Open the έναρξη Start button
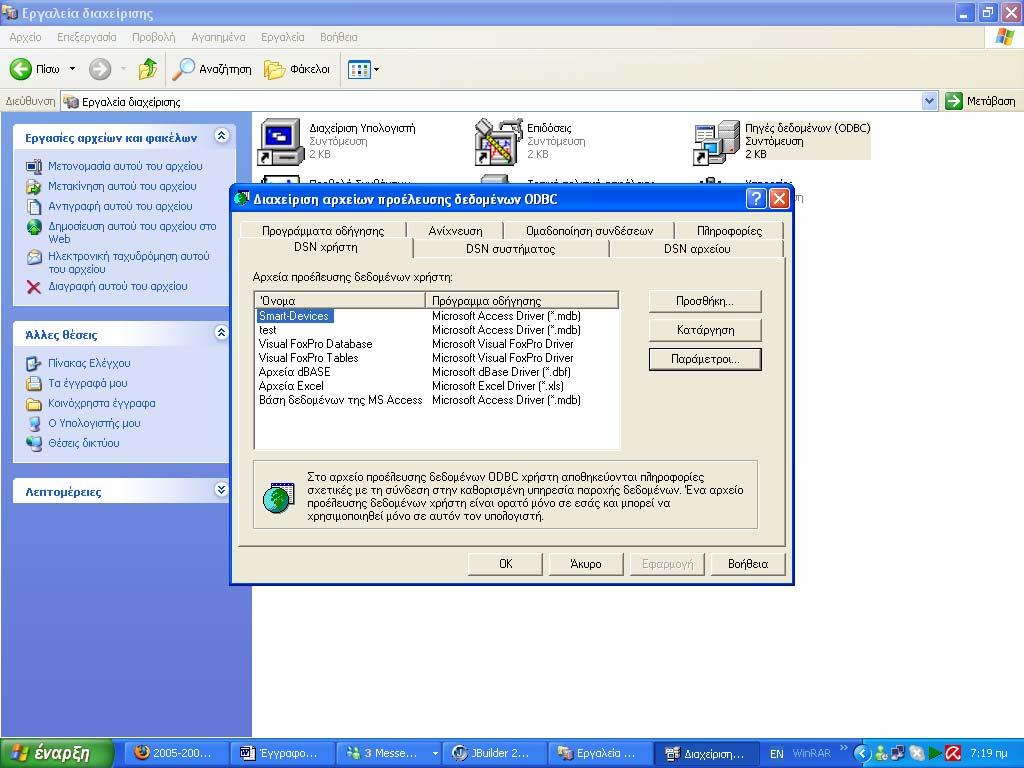Screen dimensions: 1024x768 tap(57, 754)
